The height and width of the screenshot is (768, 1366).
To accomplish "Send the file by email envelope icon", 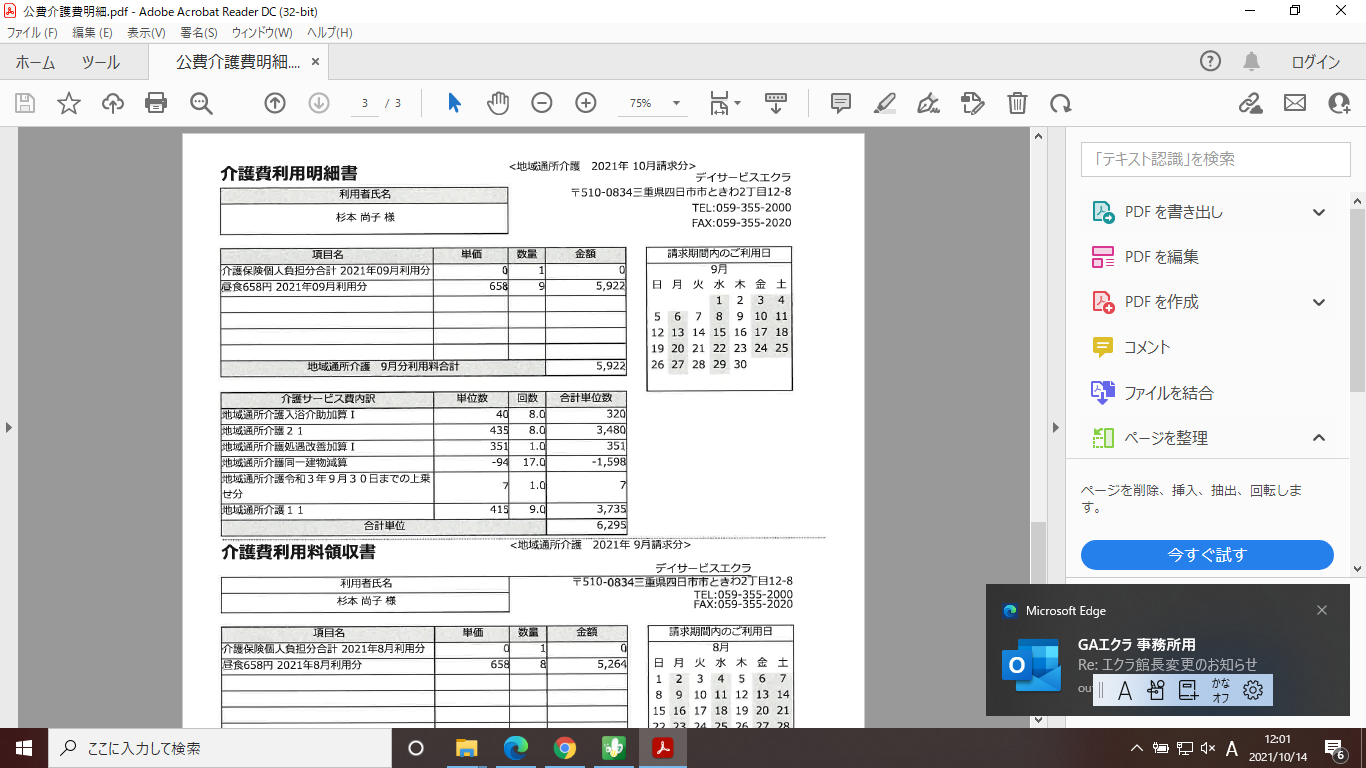I will click(1295, 103).
